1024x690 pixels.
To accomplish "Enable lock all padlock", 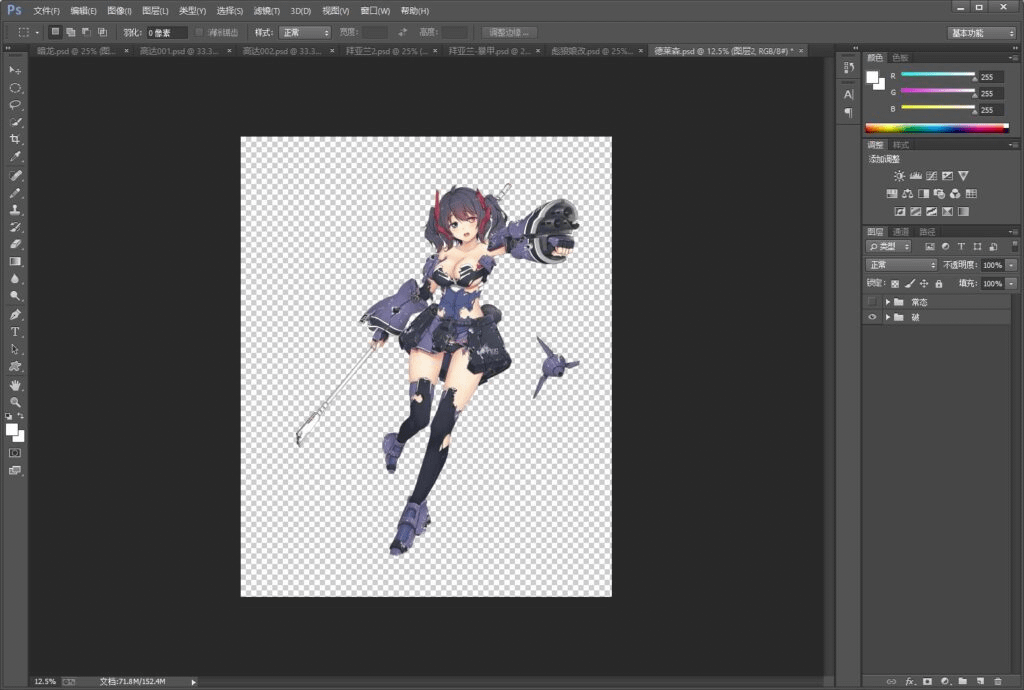I will [x=938, y=283].
